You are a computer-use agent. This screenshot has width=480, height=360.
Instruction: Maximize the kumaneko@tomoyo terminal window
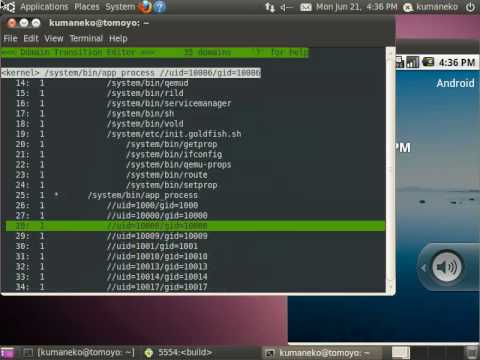pyautogui.click(x=36, y=23)
